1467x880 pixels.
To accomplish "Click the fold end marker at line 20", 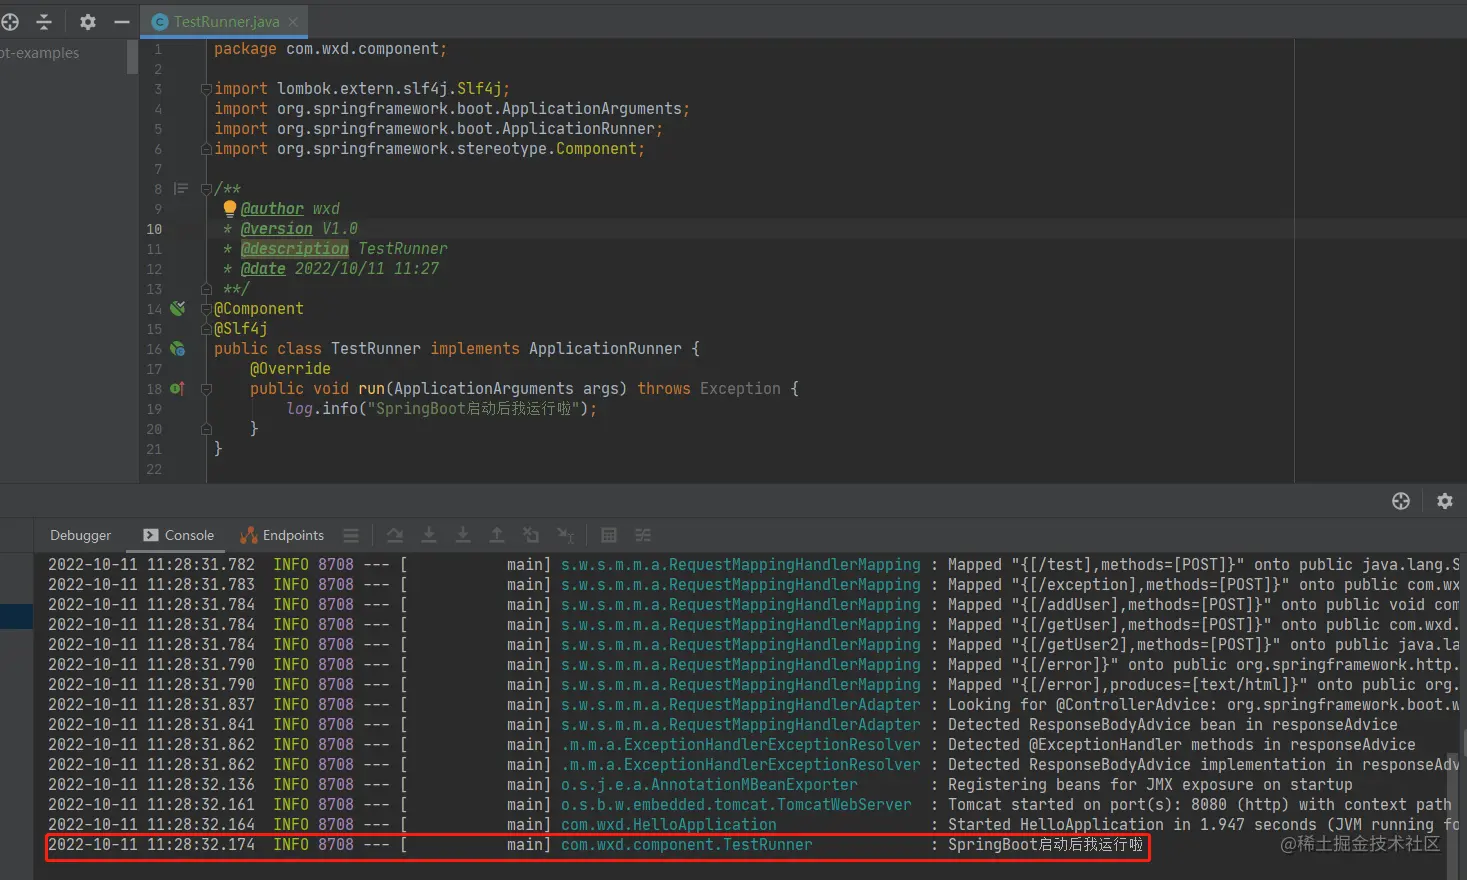I will tap(206, 428).
